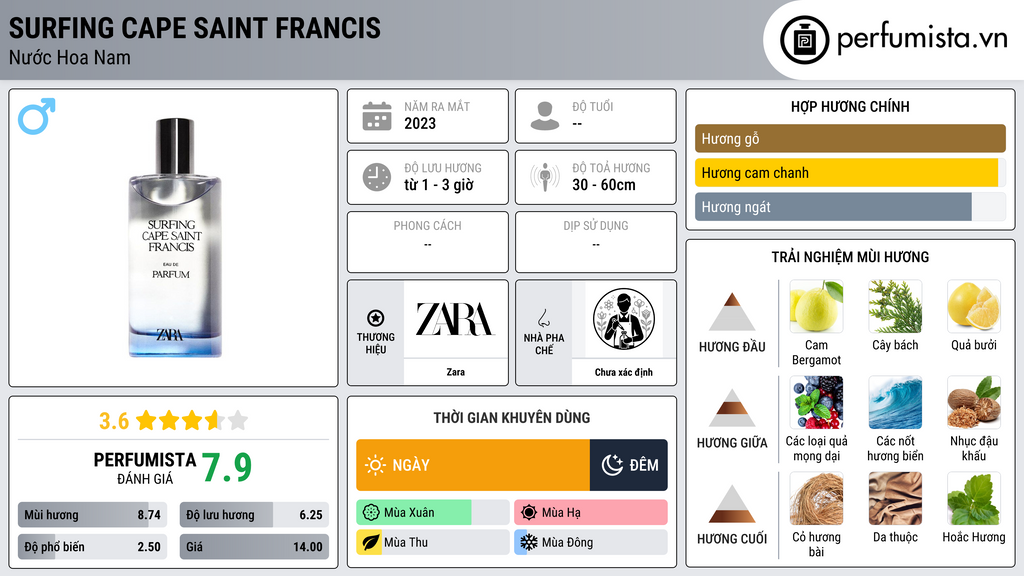1024x576 pixels.
Task: Click the flower icon for Mùa Xuân
Action: (x=371, y=513)
